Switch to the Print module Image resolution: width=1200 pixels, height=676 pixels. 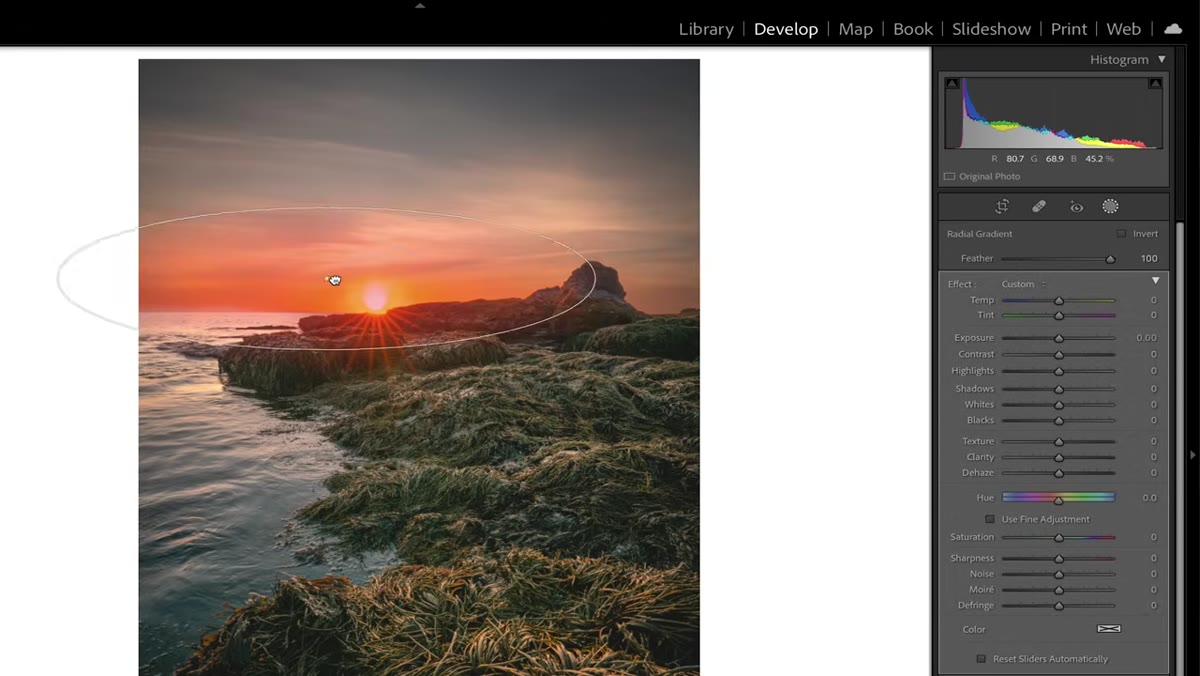[1069, 29]
